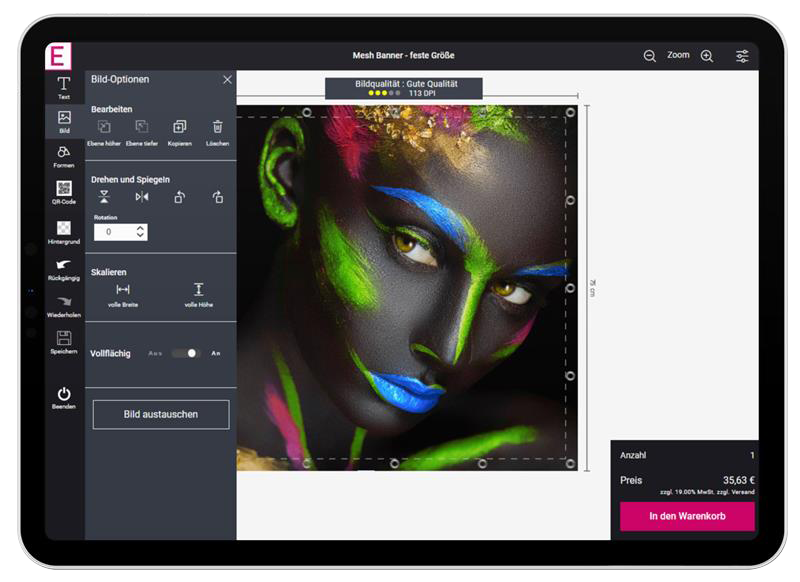Toggle the Vollflächig switch
The image size is (800, 582).
point(185,353)
